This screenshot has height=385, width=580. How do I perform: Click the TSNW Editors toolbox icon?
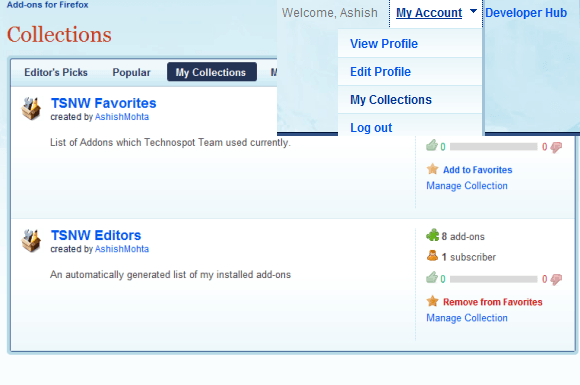click(31, 240)
